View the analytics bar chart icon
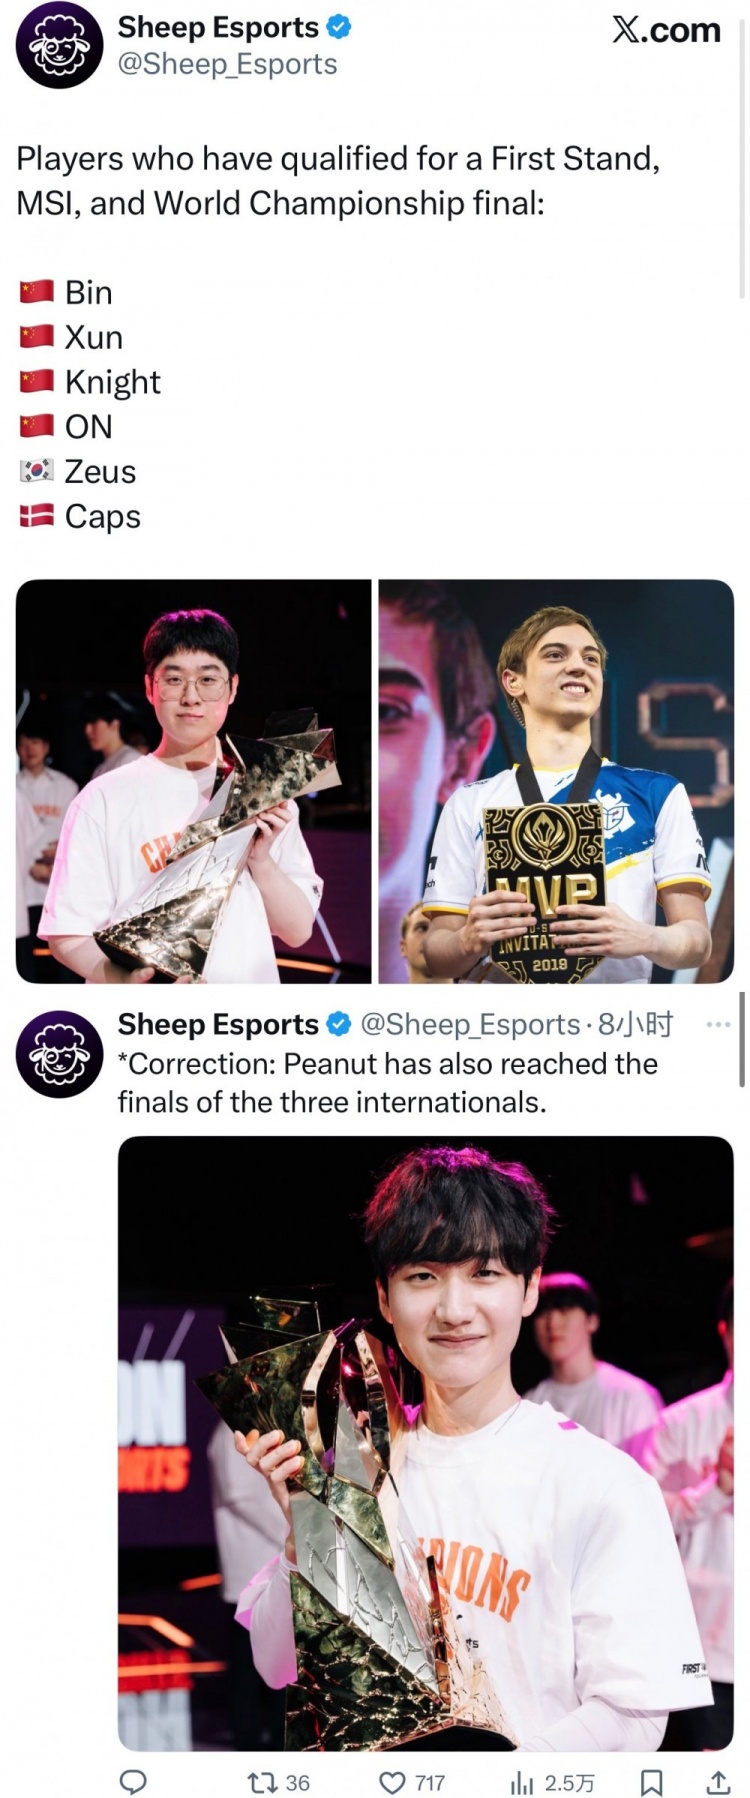 (x=552, y=1782)
